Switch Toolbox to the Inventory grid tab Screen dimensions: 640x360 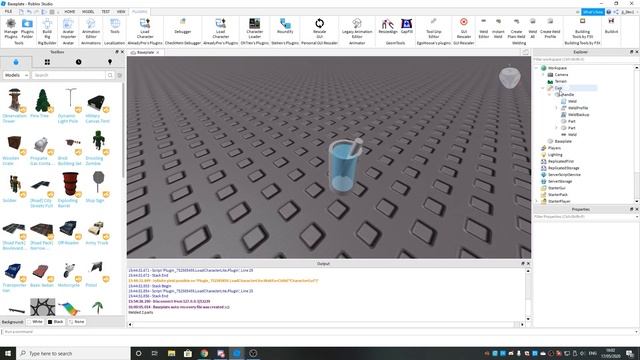[x=47, y=62]
